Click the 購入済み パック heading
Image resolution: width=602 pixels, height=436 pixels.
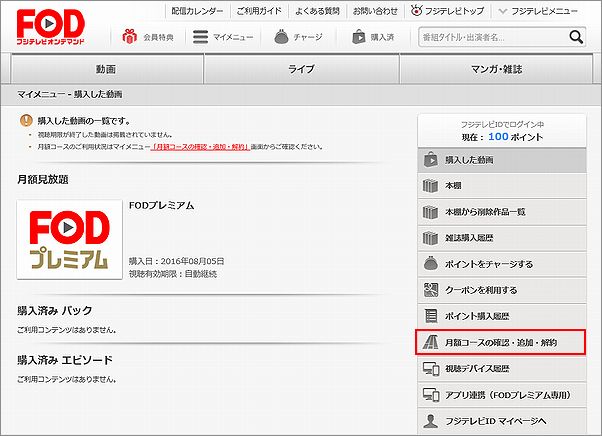pyautogui.click(x=55, y=310)
